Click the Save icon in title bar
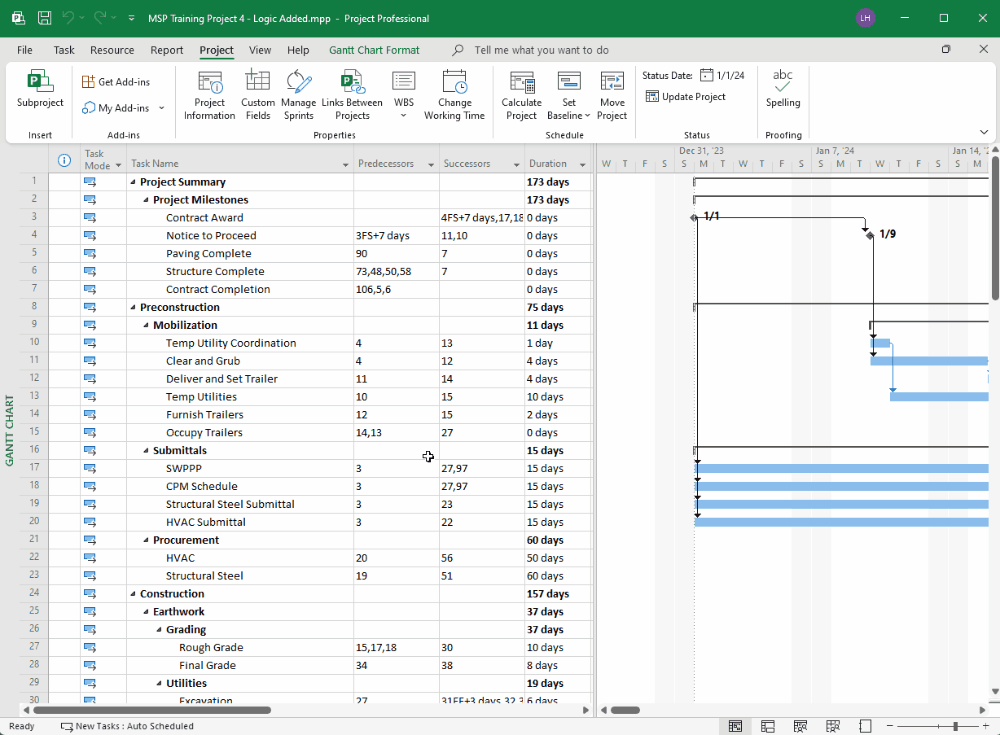The height and width of the screenshot is (735, 1000). point(44,18)
